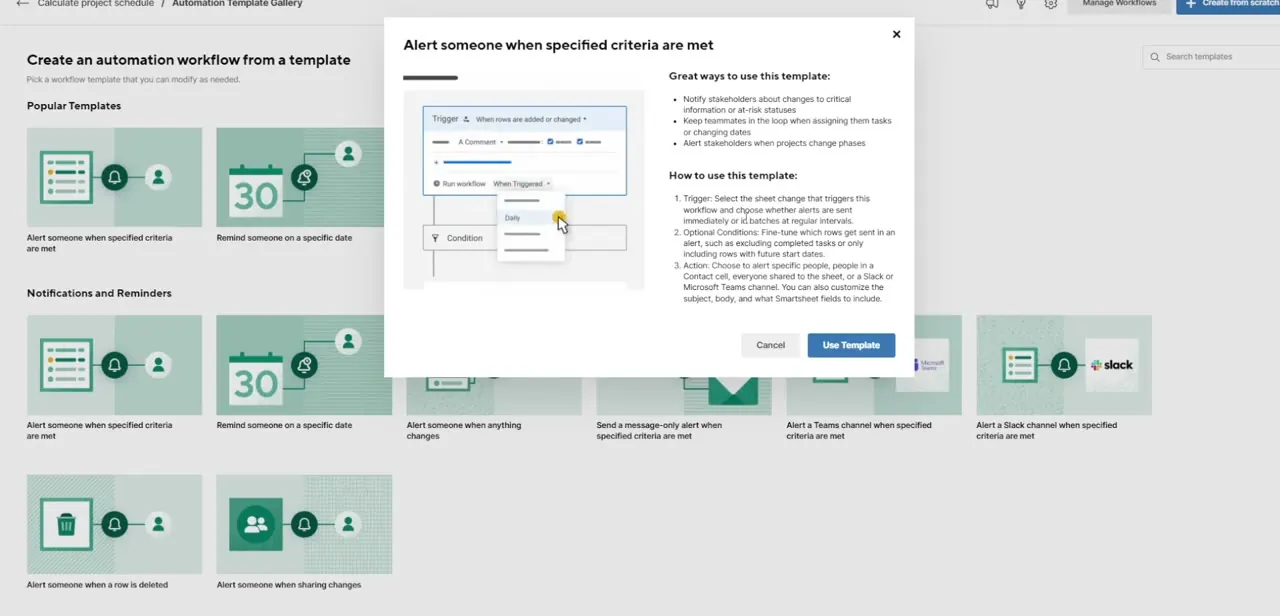Click Cancel in the template dialog
This screenshot has height=616, width=1280.
[770, 345]
